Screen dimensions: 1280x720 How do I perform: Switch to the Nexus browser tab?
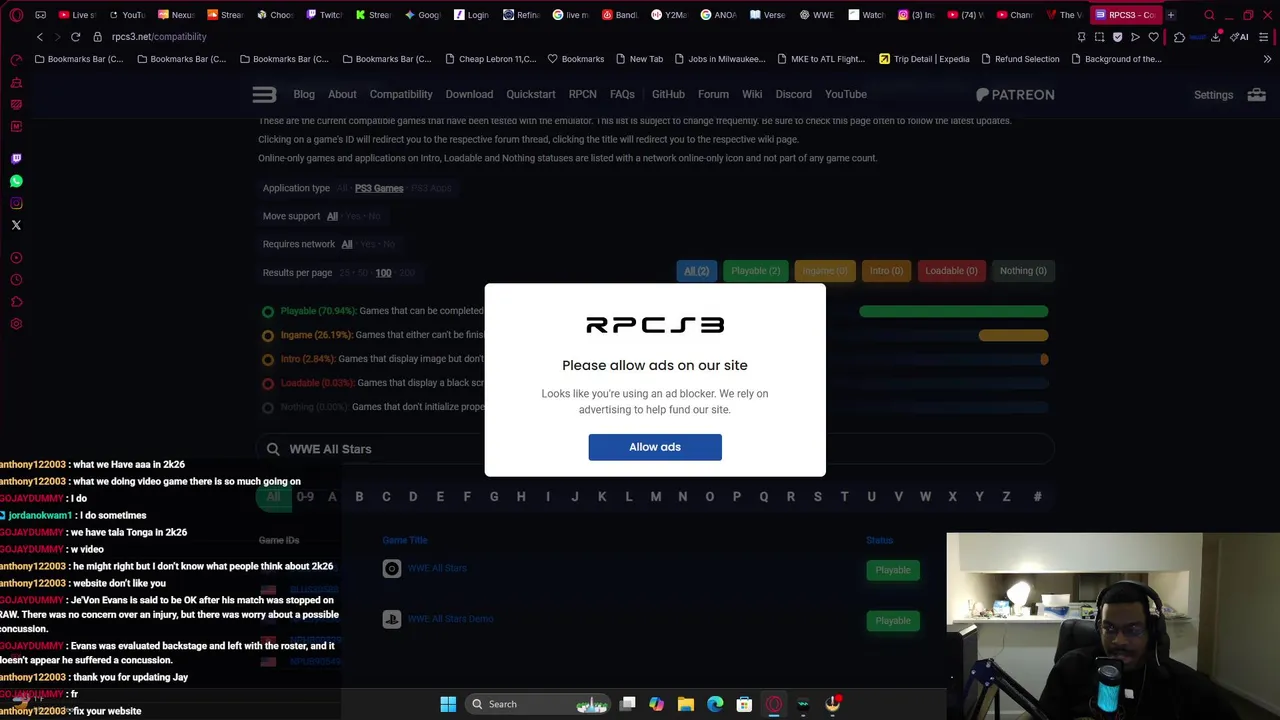pyautogui.click(x=176, y=15)
